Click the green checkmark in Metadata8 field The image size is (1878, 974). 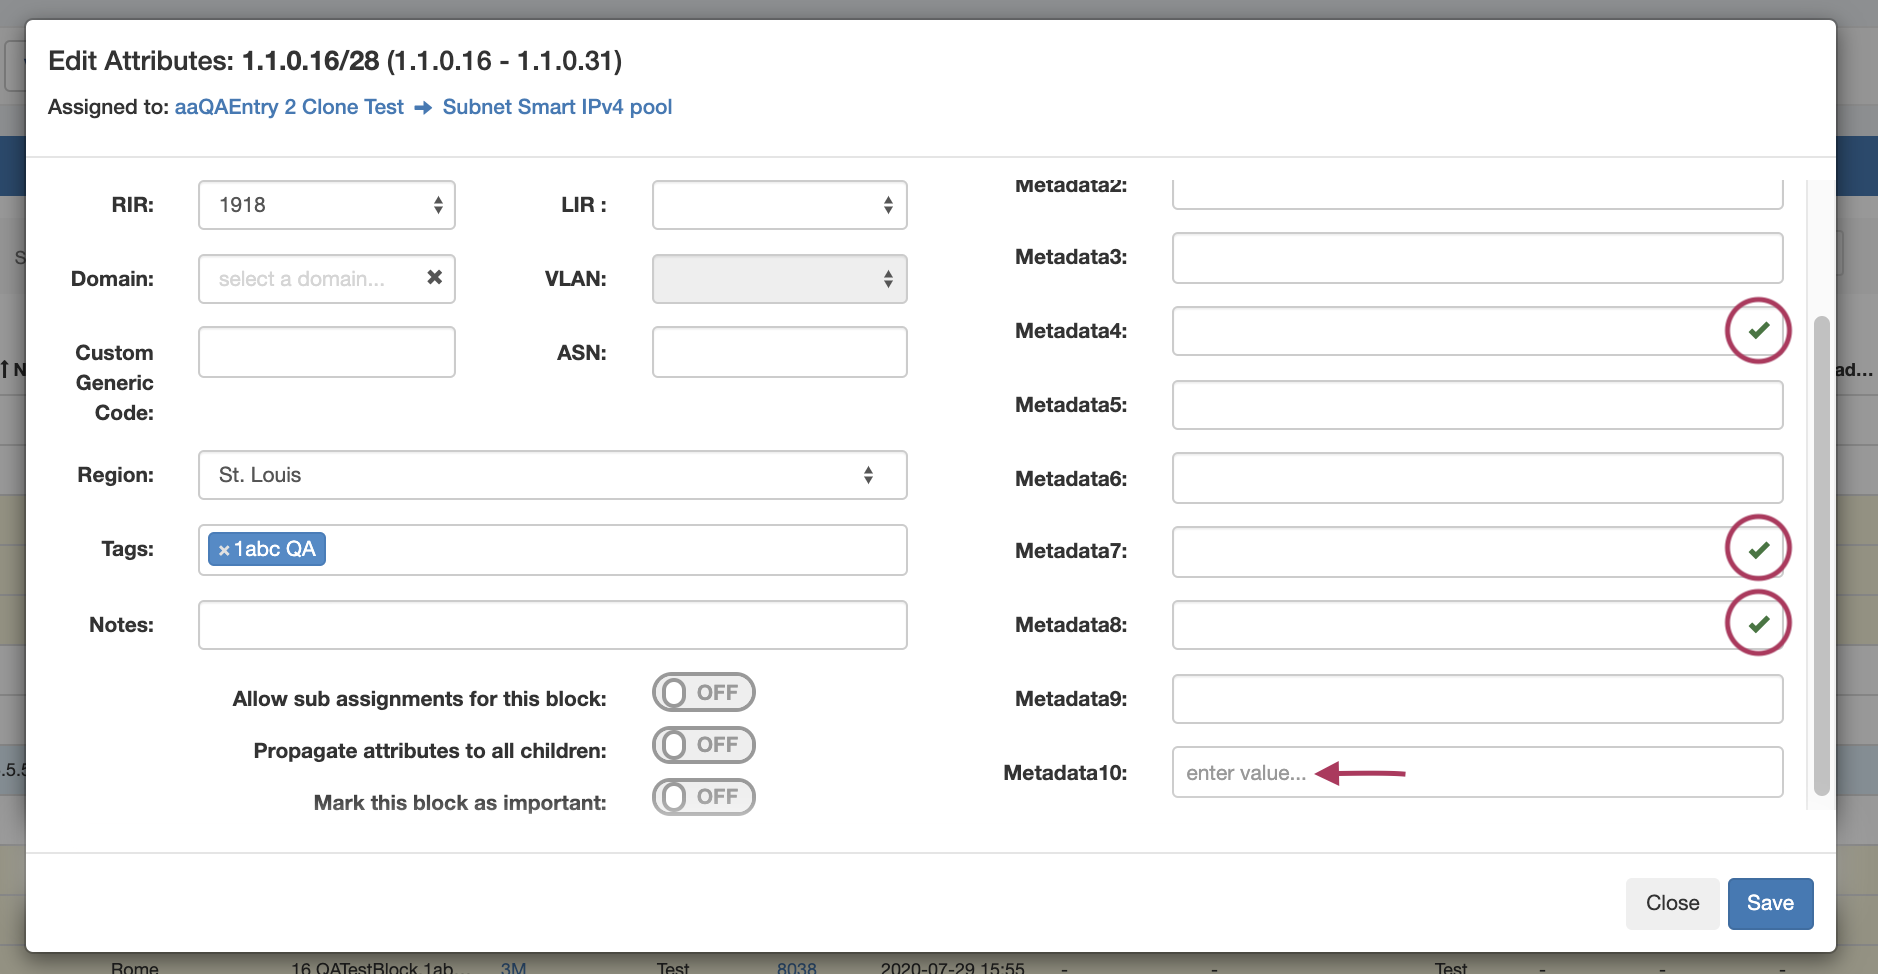[1758, 623]
